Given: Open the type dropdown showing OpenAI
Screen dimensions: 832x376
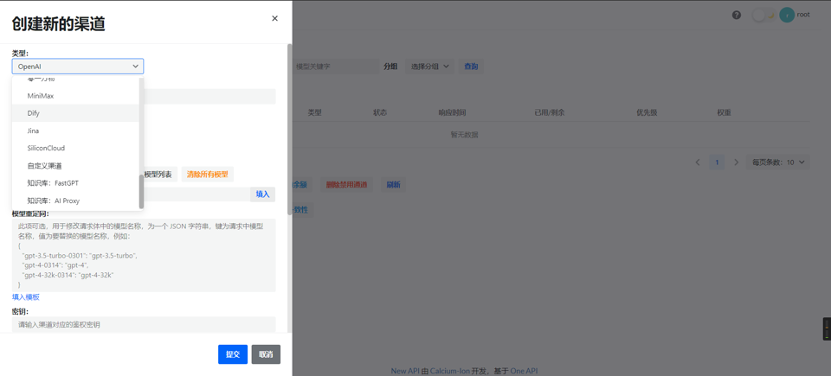Looking at the screenshot, I should click(77, 66).
